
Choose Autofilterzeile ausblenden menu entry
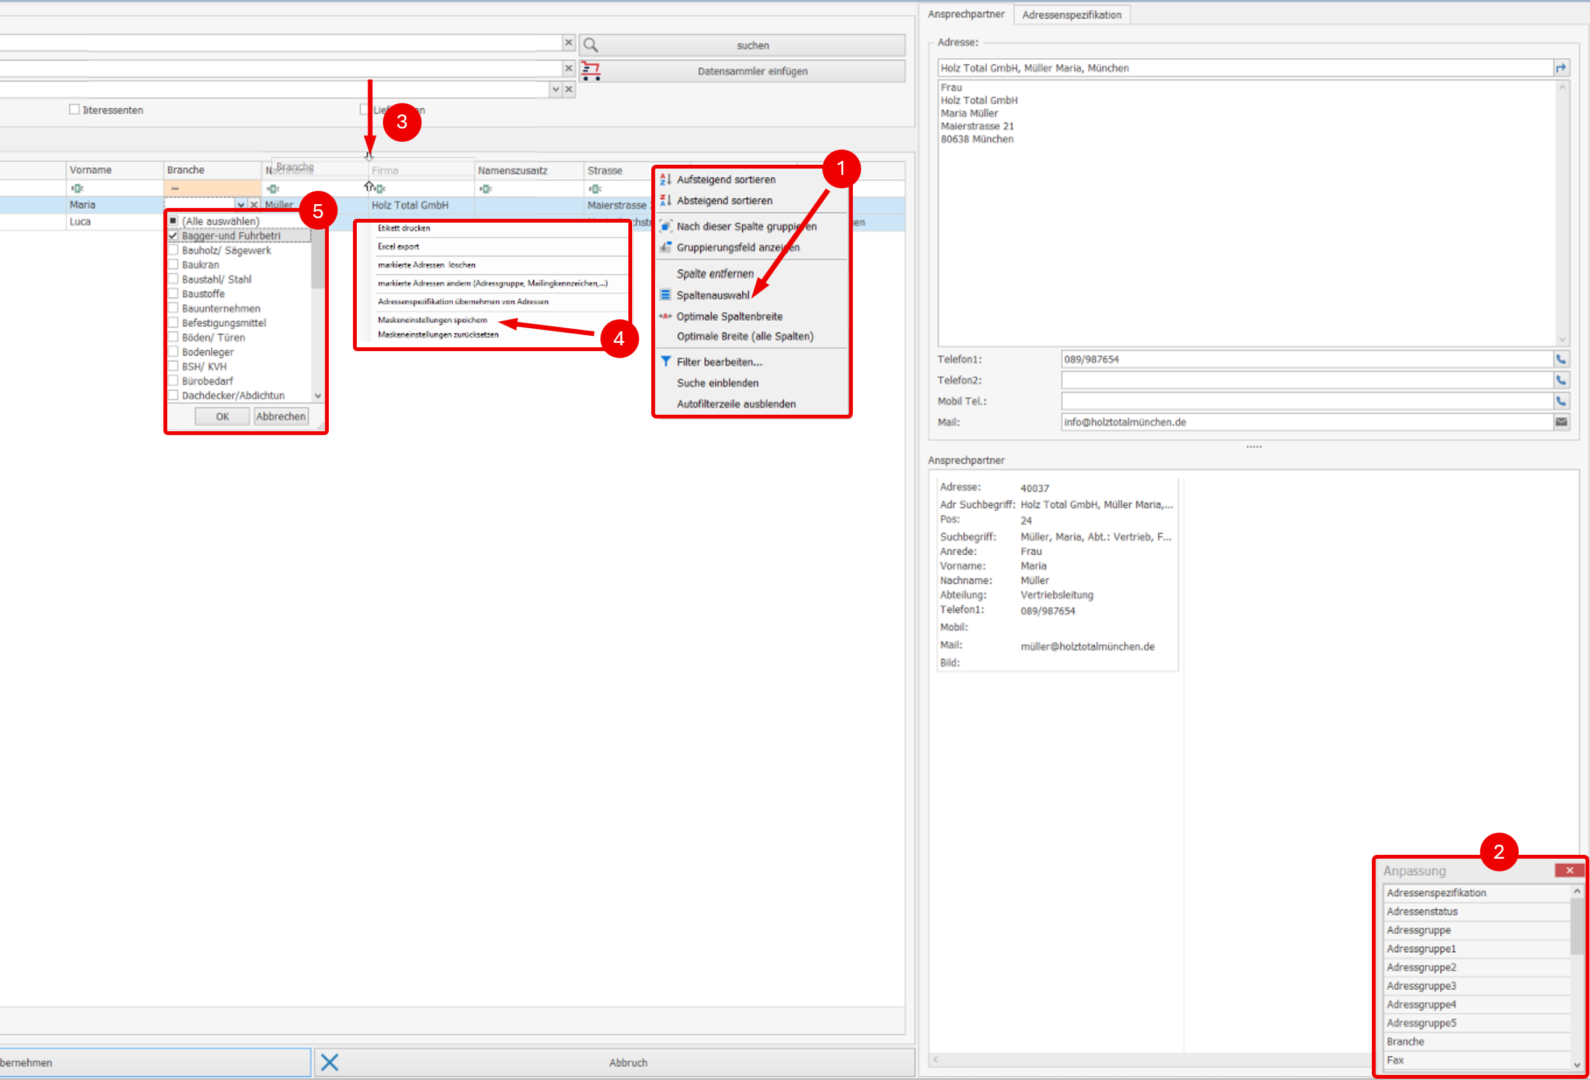pos(736,404)
